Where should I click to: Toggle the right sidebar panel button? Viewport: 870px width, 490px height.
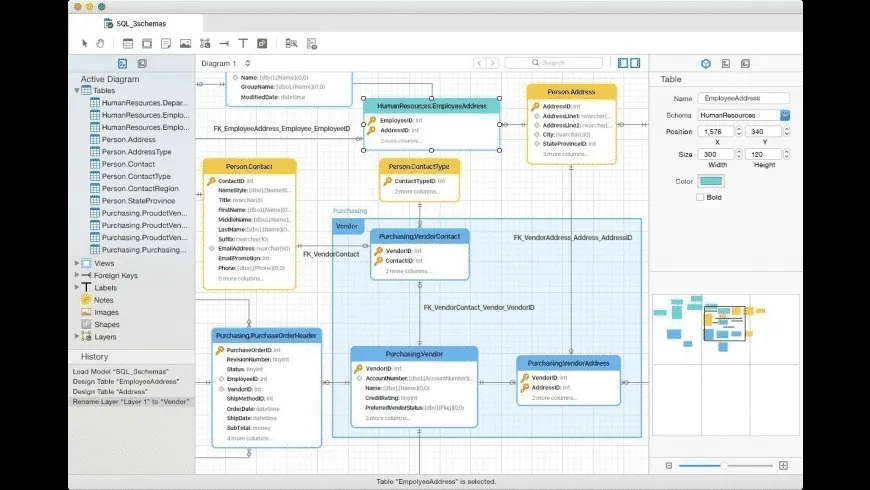pos(635,63)
